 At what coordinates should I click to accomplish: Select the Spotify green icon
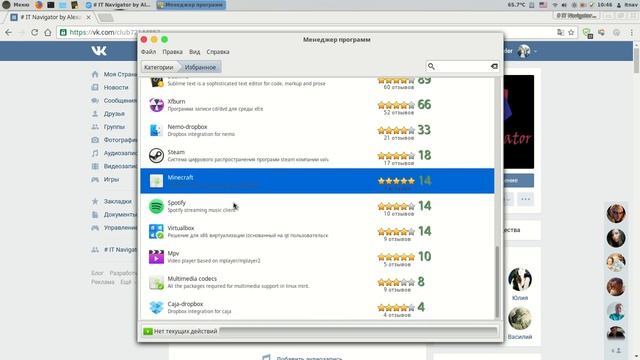tap(156, 206)
